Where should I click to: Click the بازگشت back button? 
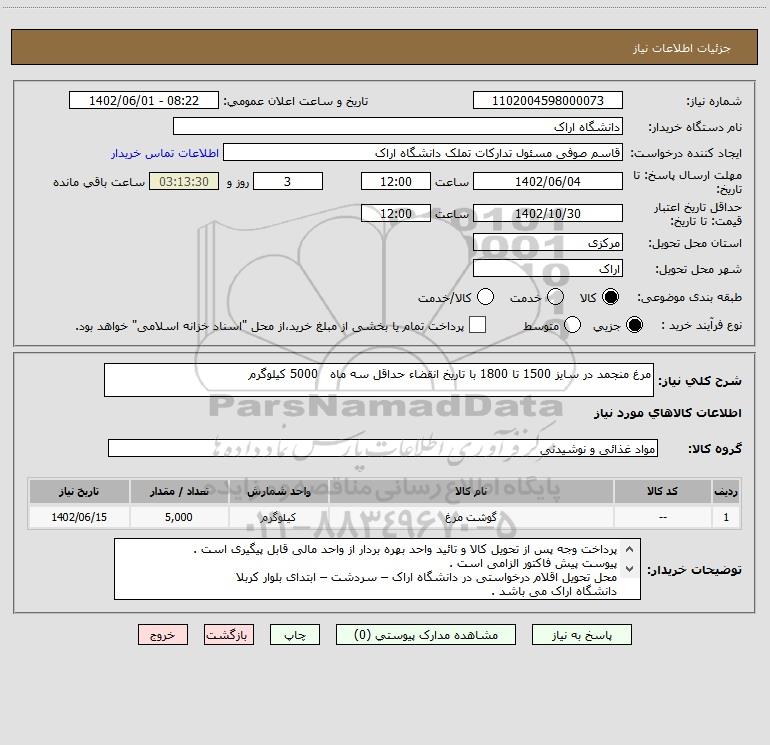coord(229,635)
